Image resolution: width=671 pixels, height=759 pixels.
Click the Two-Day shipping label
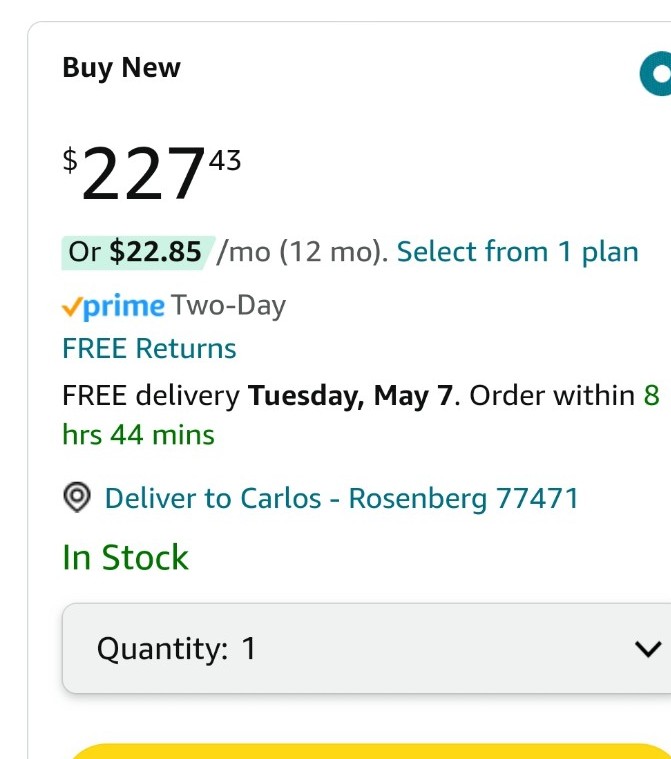[x=229, y=306]
